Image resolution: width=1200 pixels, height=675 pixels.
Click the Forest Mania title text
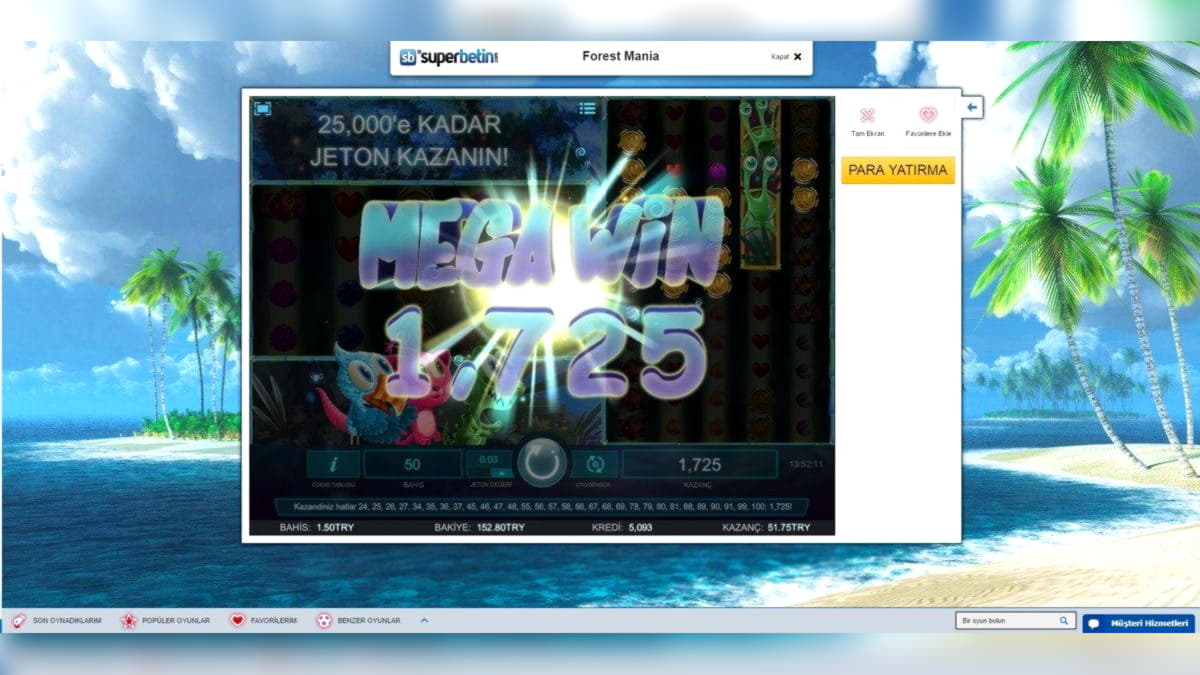click(x=620, y=56)
